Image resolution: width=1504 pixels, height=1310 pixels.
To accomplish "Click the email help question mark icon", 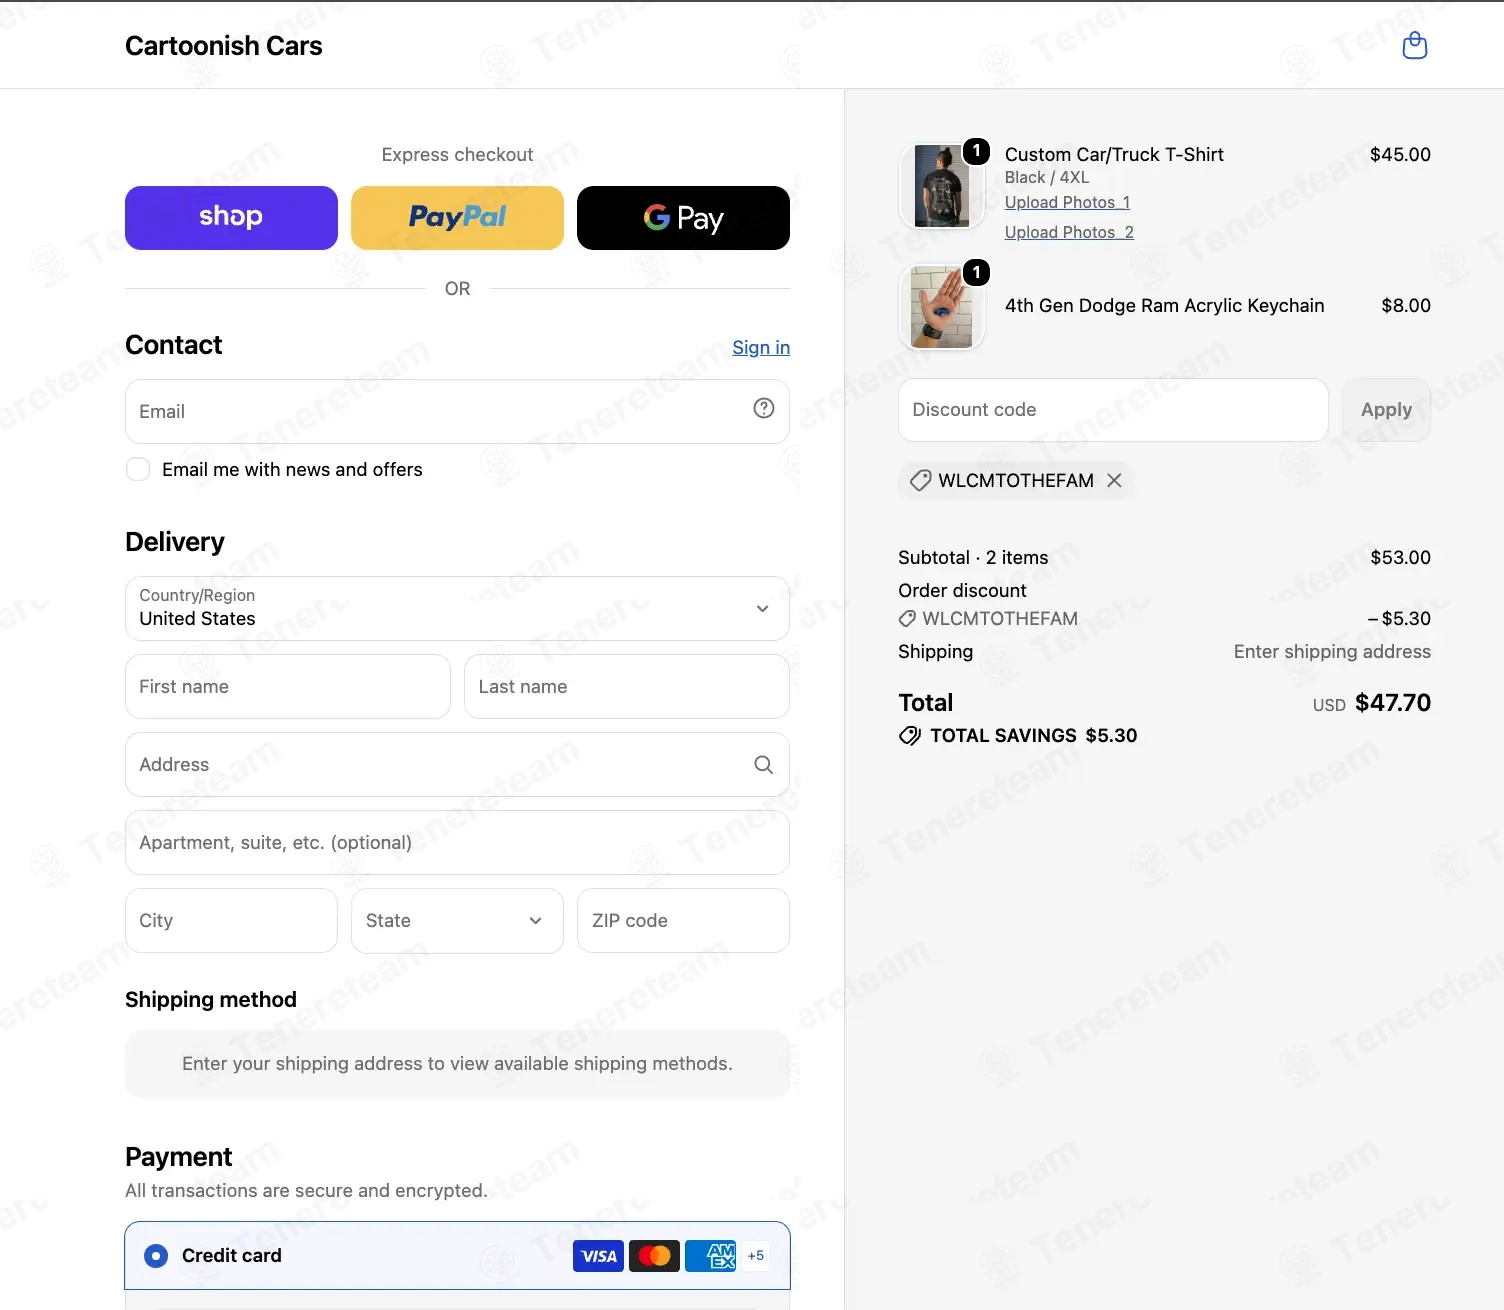I will pyautogui.click(x=764, y=408).
